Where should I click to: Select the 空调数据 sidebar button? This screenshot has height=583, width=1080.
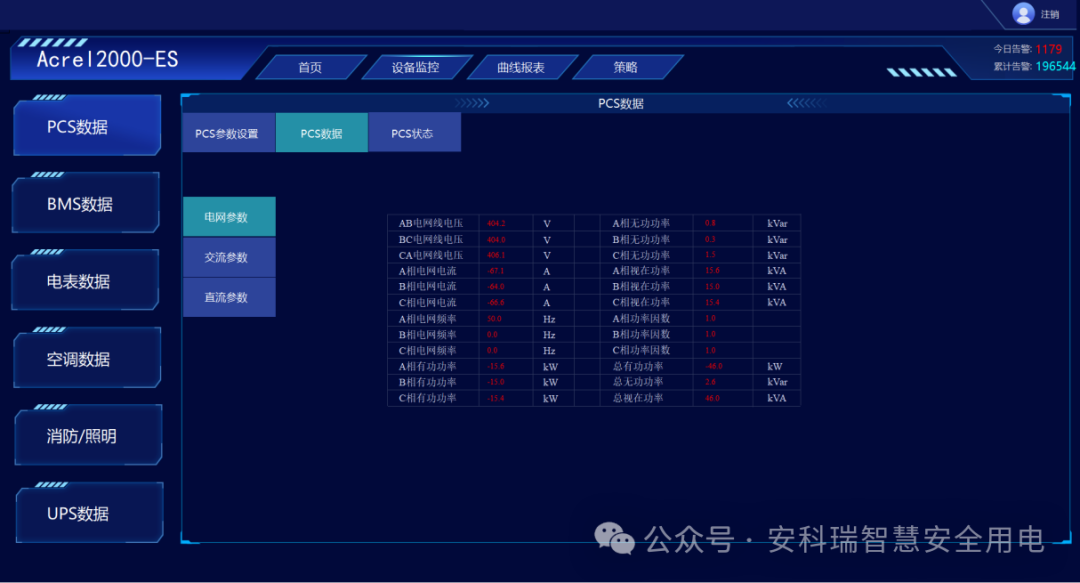87,359
